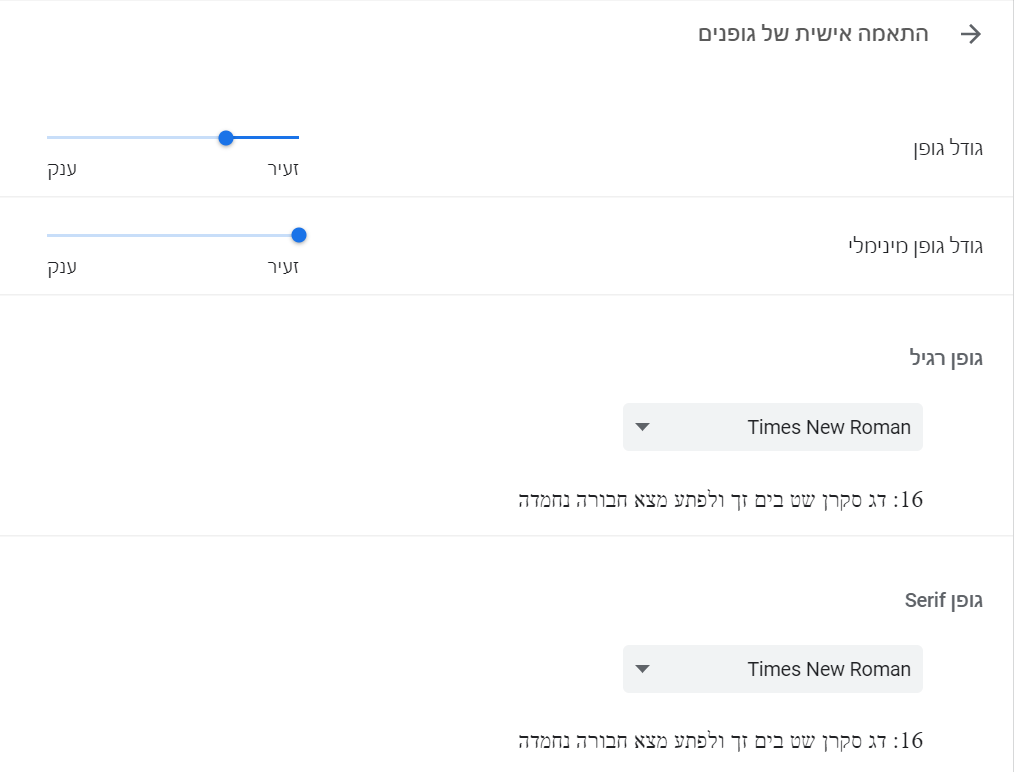The image size is (1014, 772).
Task: Click the arrow of the Serif font dropdown
Action: 643,669
